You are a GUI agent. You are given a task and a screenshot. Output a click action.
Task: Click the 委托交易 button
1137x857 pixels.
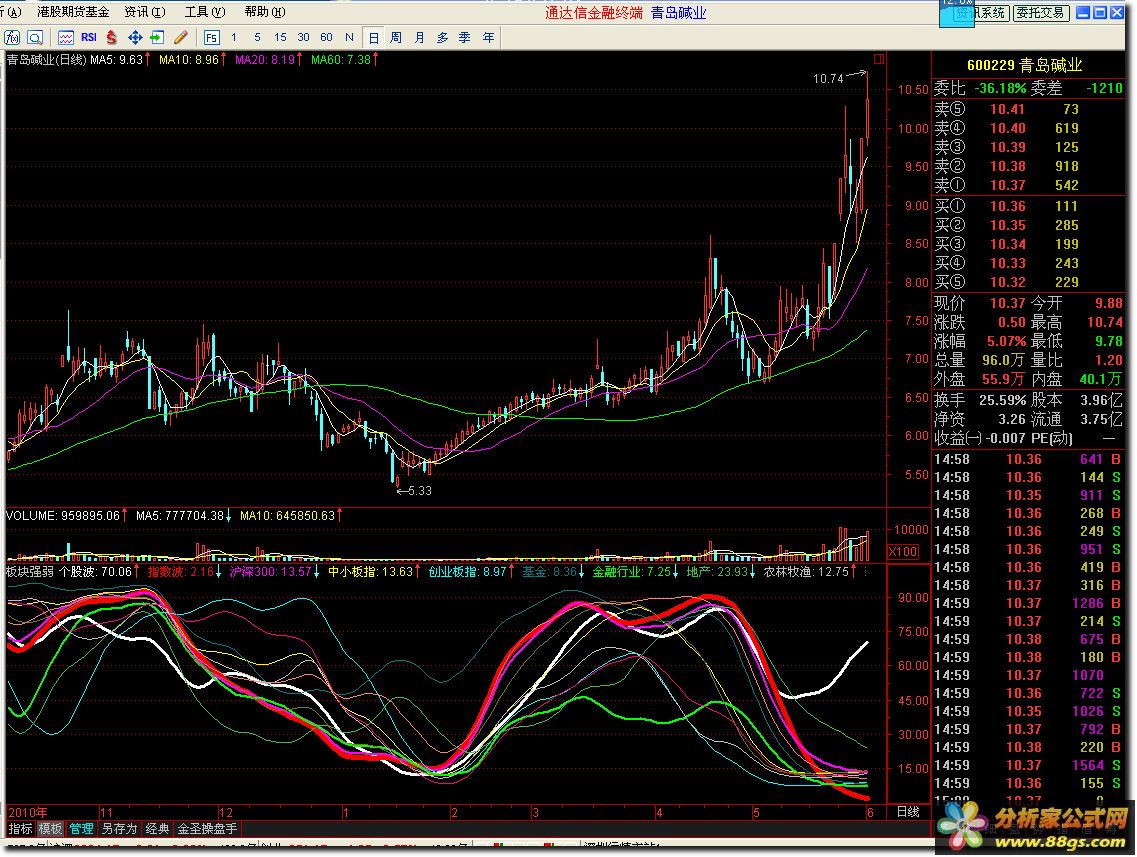[1041, 12]
